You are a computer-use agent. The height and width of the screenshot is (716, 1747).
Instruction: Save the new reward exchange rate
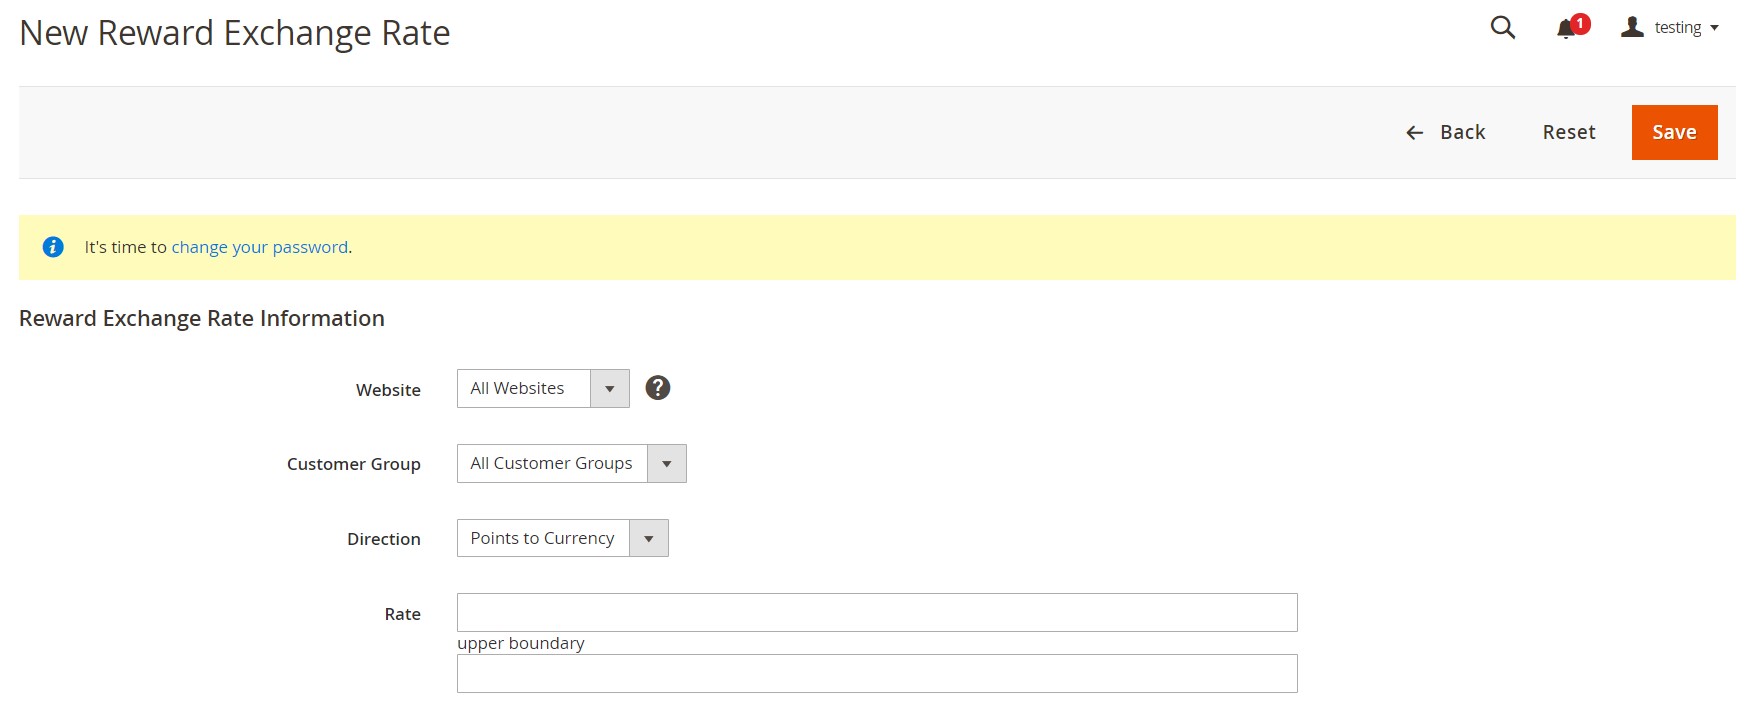(x=1674, y=132)
